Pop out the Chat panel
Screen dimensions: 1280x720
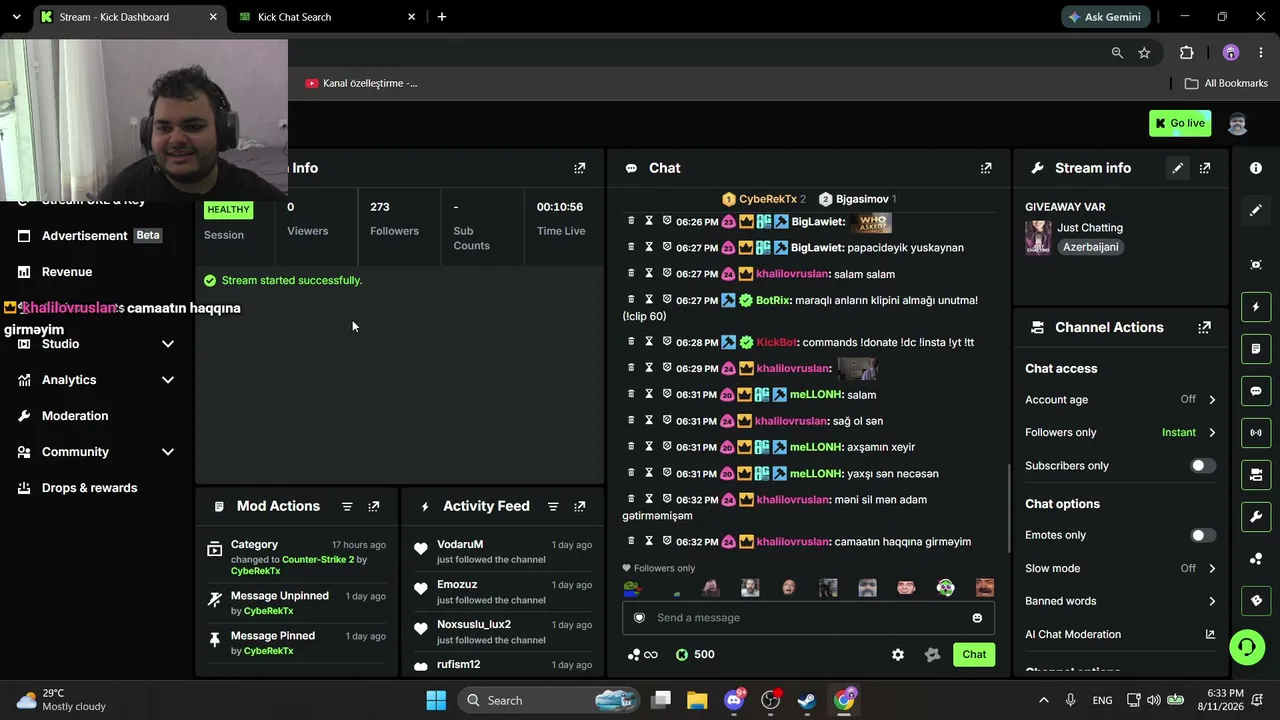[x=986, y=168]
